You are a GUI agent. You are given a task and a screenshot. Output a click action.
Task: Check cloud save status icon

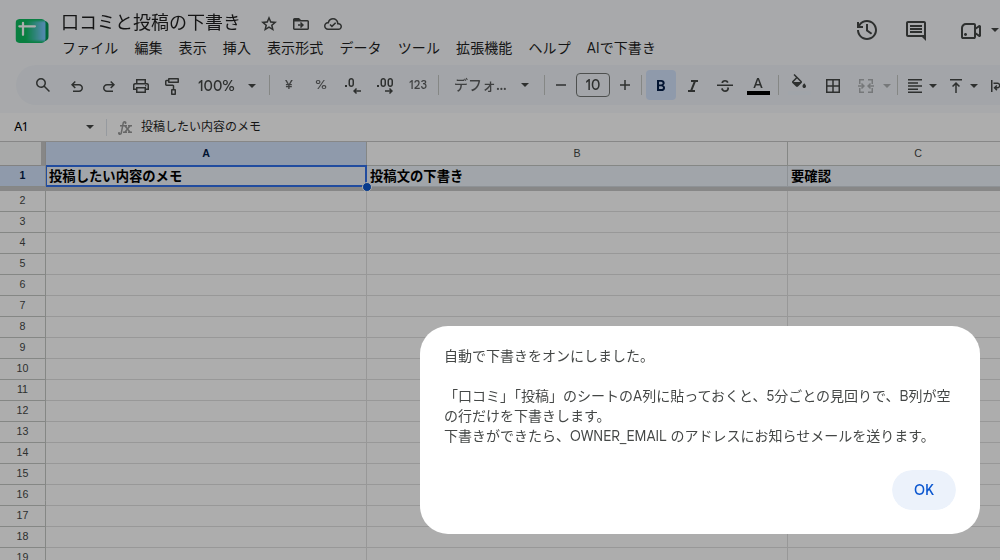(x=332, y=24)
